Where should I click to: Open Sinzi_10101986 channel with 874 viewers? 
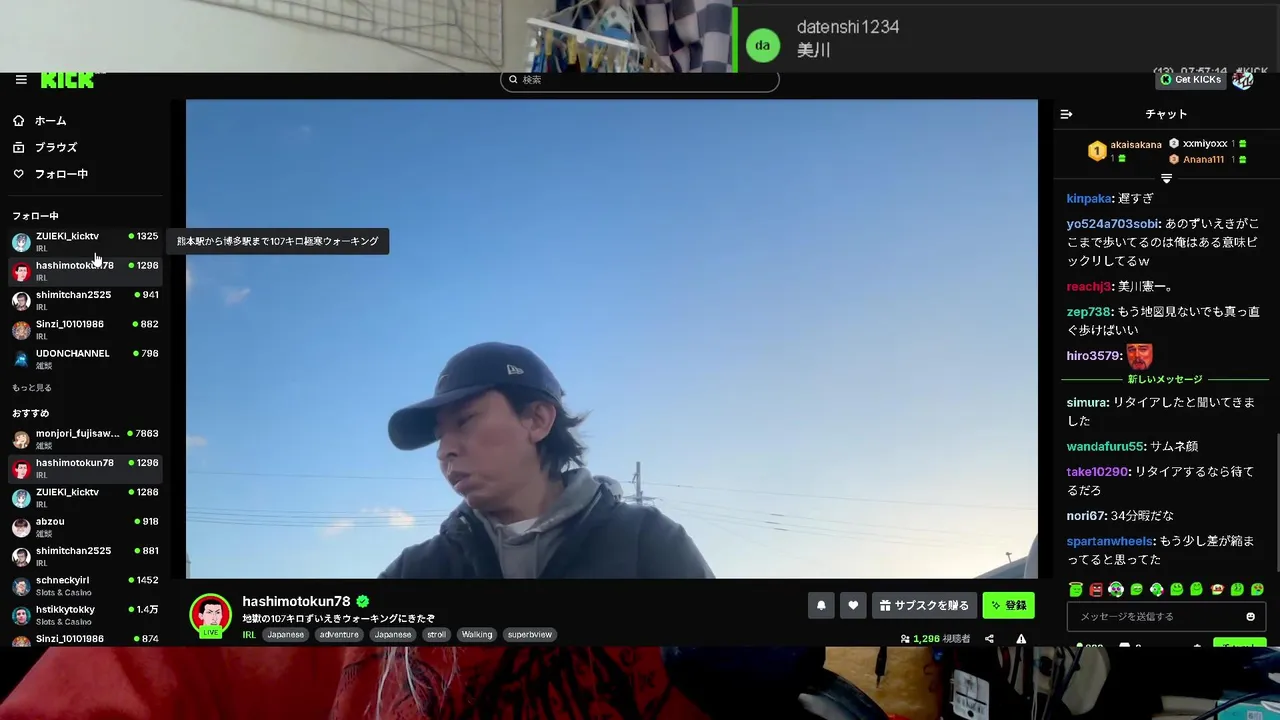pyautogui.click(x=85, y=640)
